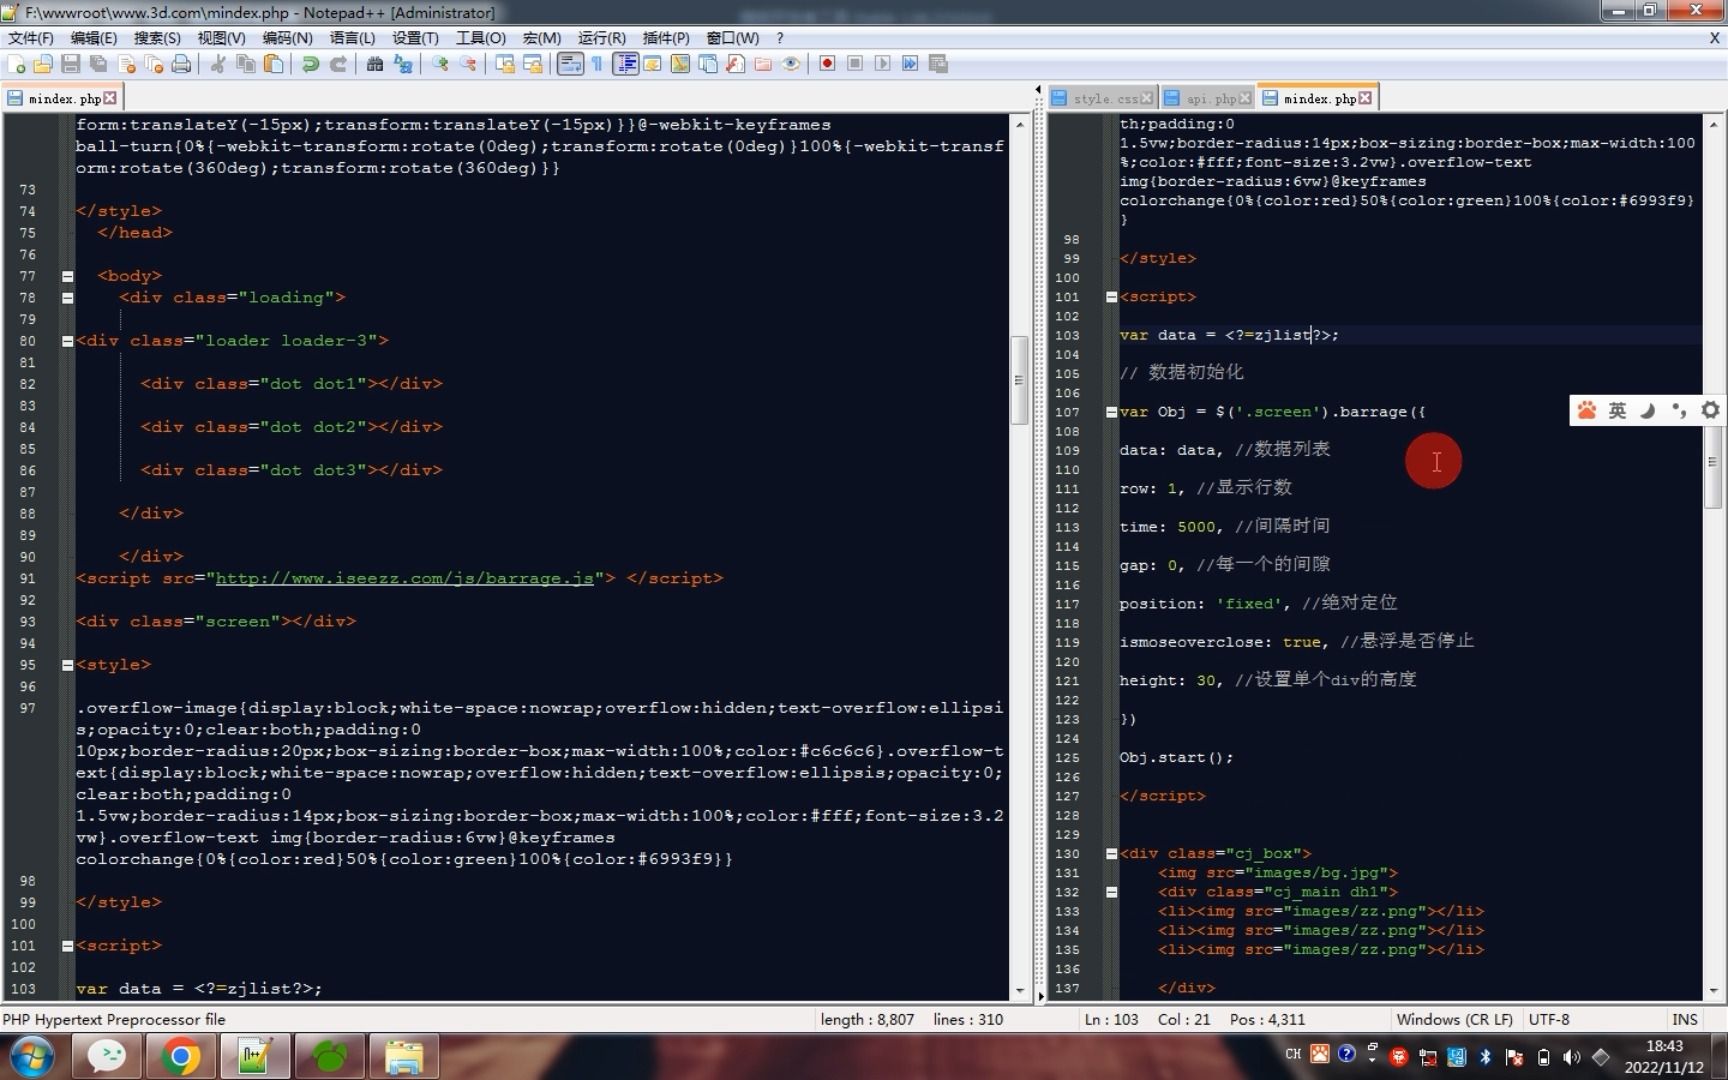Click the Print toolbar icon

pyautogui.click(x=181, y=64)
